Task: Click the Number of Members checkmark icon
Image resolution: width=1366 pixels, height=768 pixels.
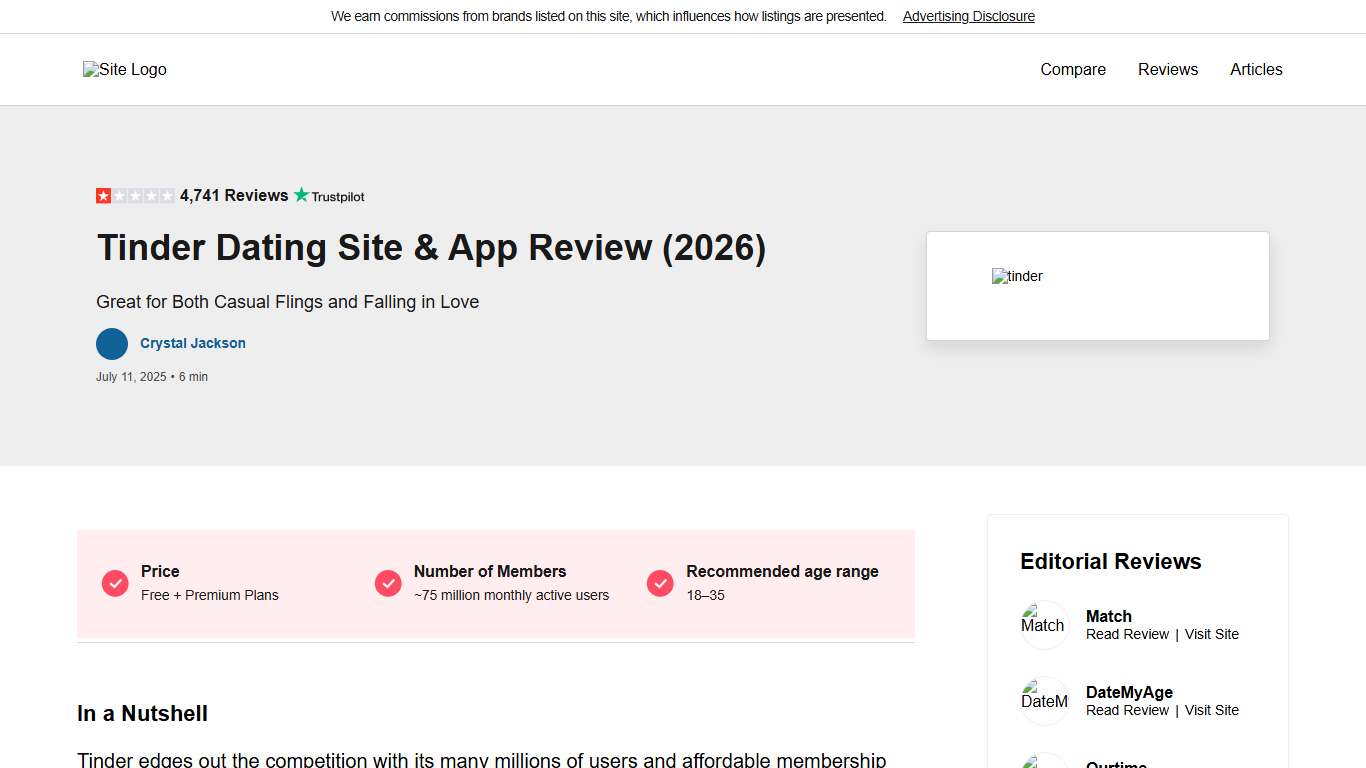Action: 388,583
